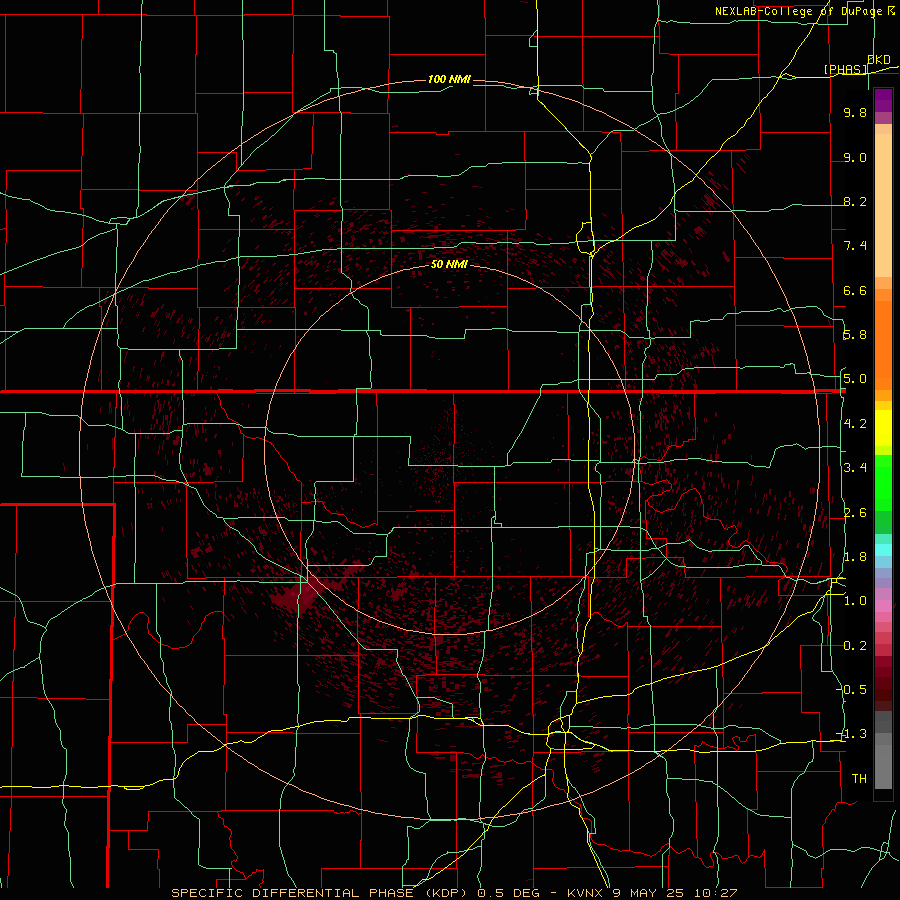Click the 6.6 value on the color scale
Image resolution: width=900 pixels, height=900 pixels.
[855, 290]
